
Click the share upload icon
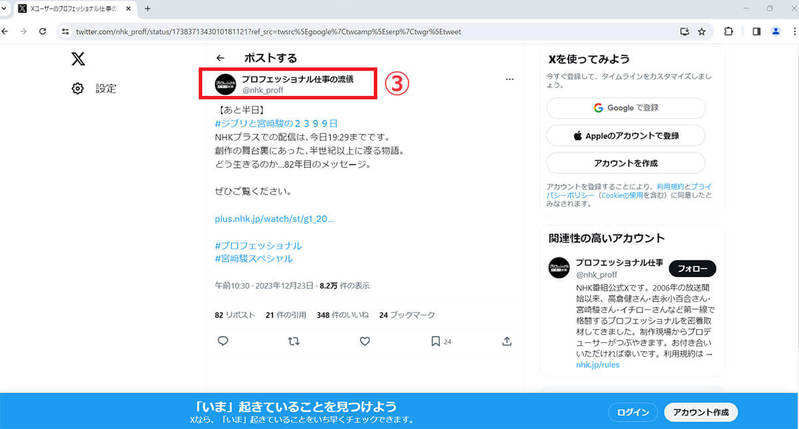507,341
